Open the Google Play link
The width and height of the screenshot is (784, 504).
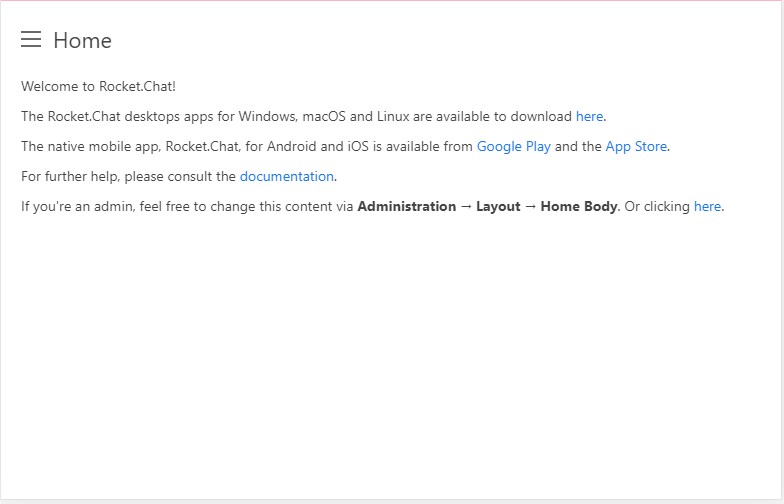tap(514, 146)
